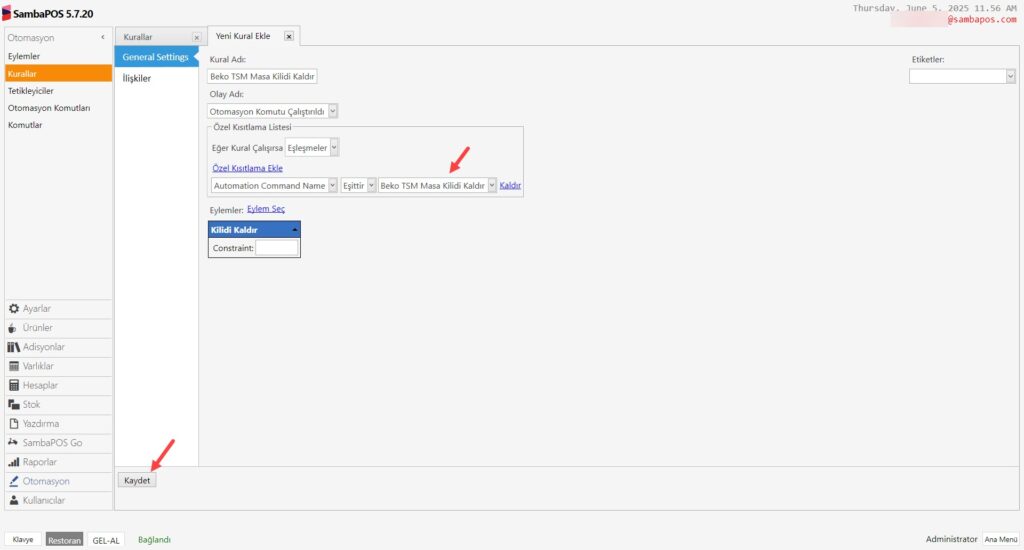Open the Olay Adı dropdown
1024x550 pixels.
pyautogui.click(x=333, y=112)
